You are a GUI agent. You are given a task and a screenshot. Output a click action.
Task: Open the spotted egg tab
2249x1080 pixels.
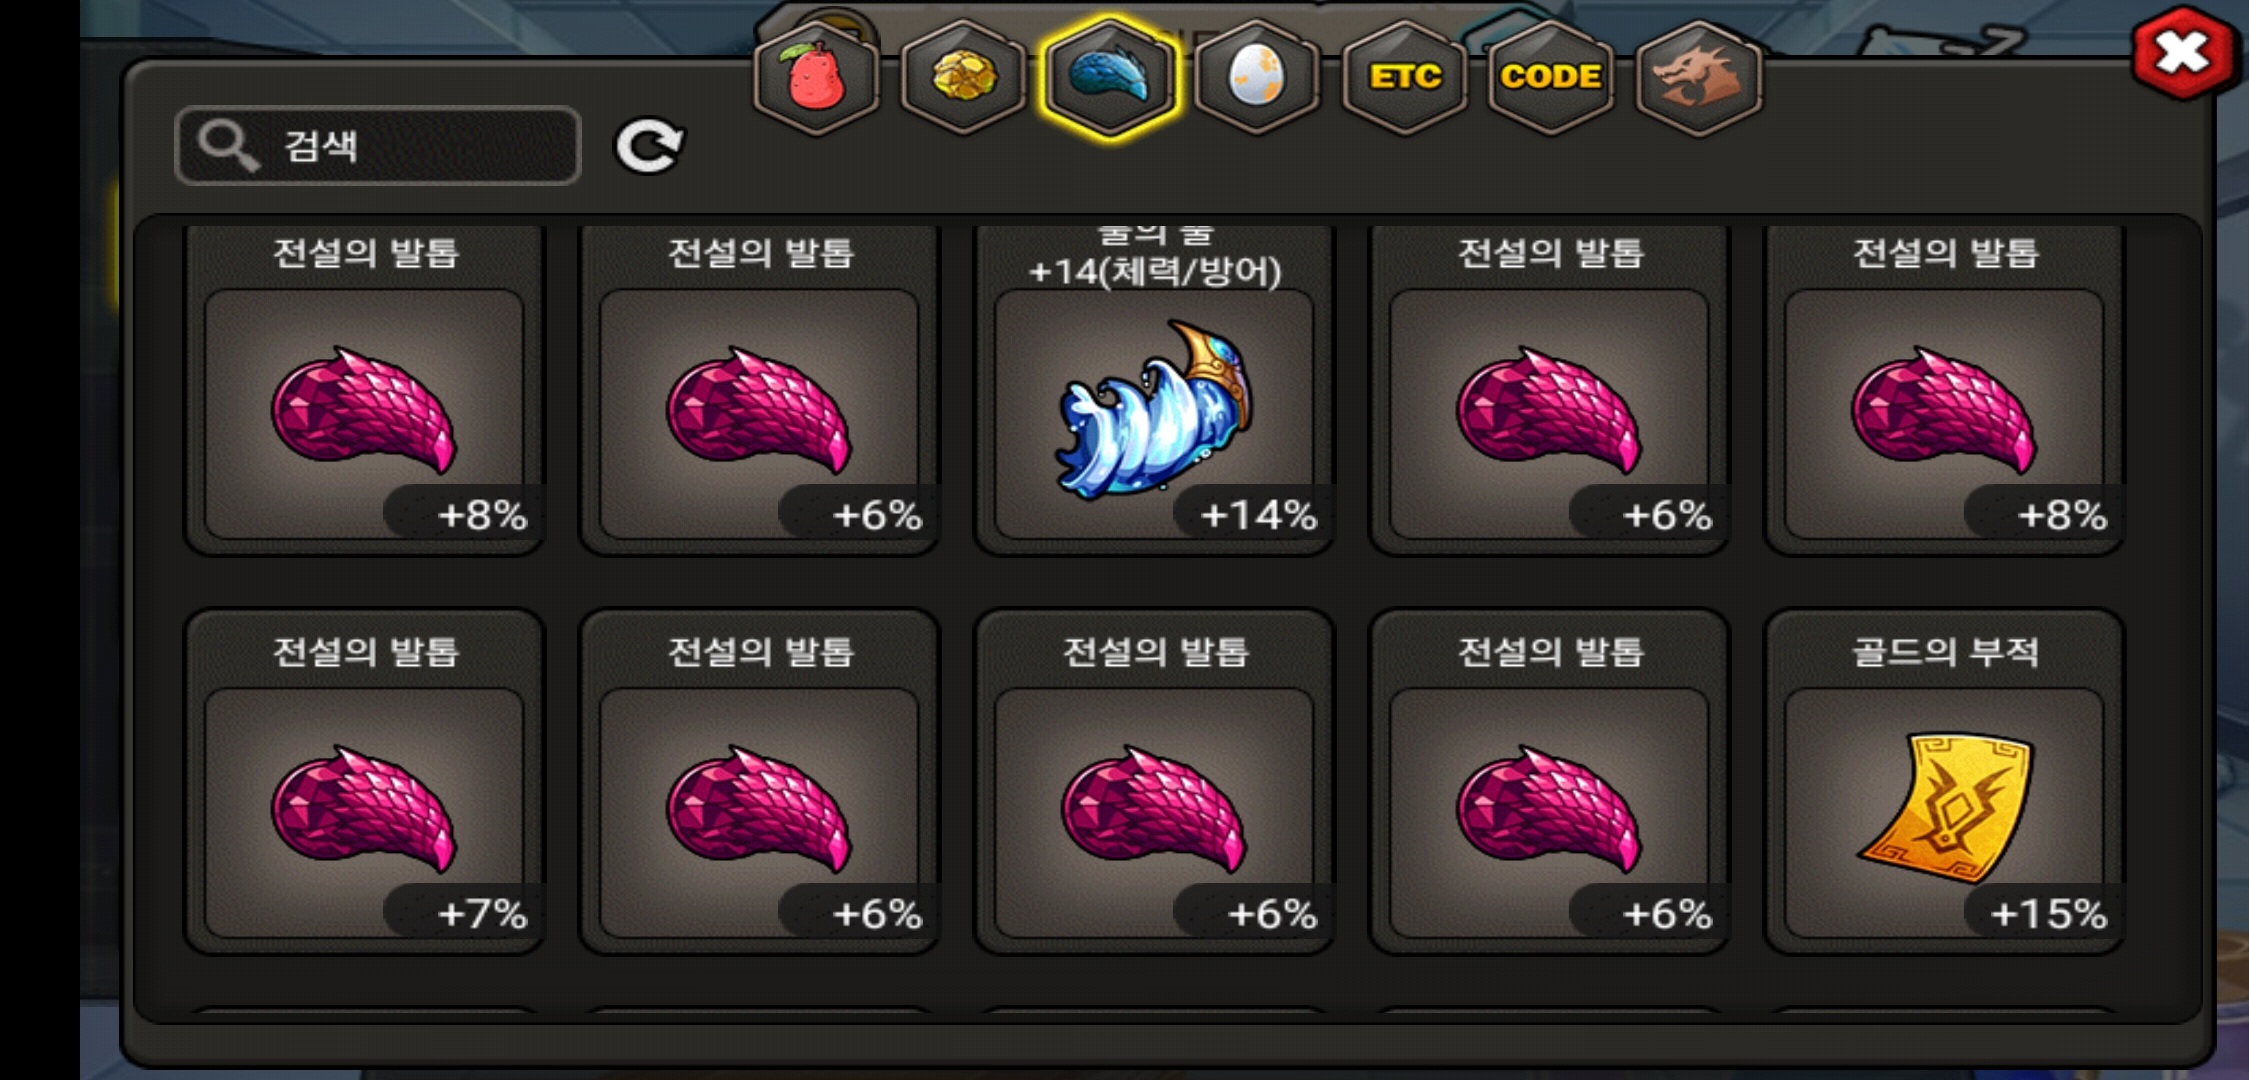1257,78
